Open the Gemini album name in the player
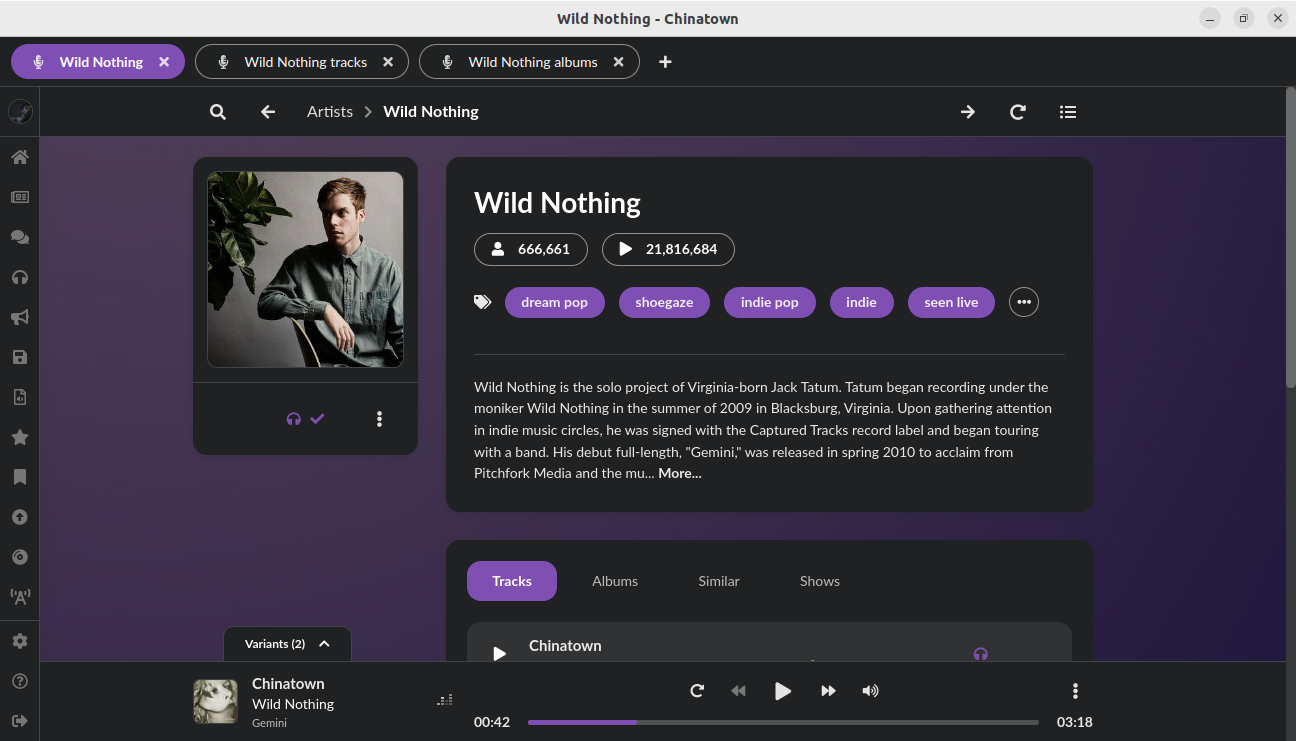Screen dimensions: 1296x741 269,723
